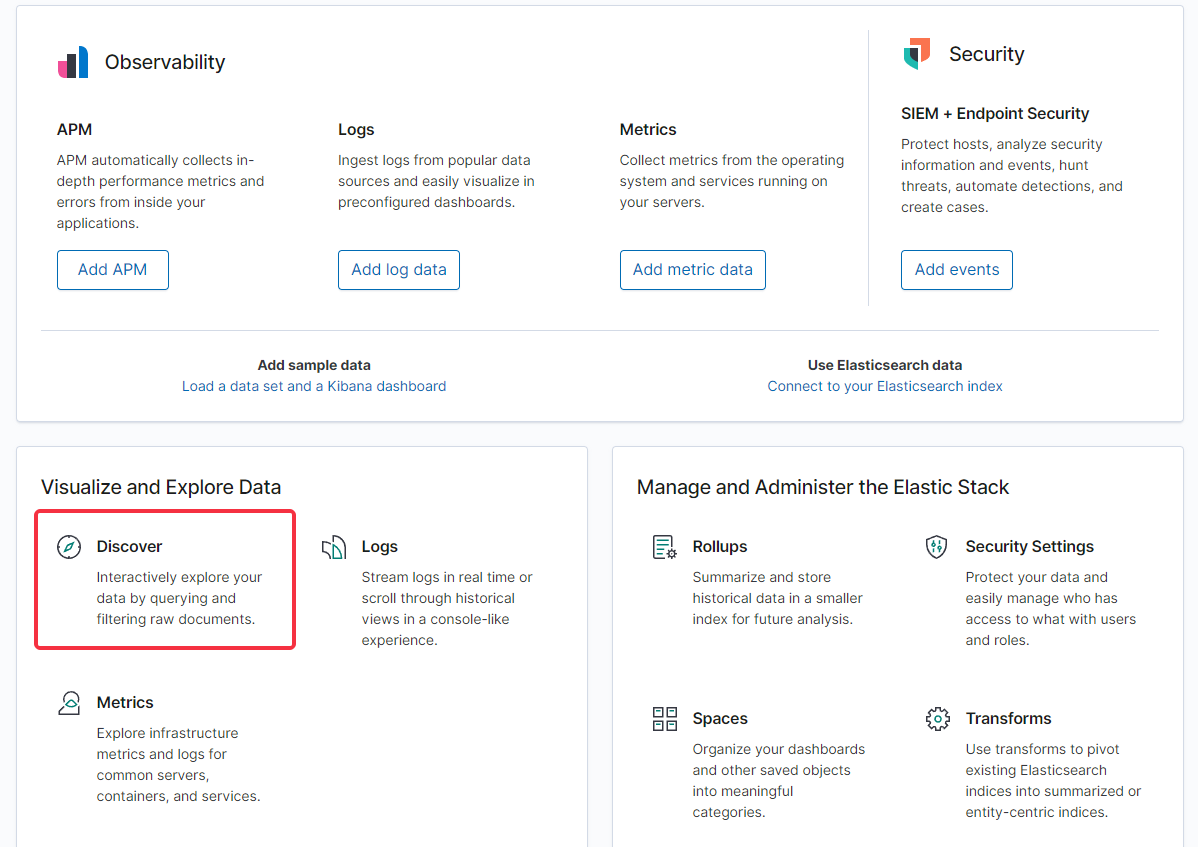The width and height of the screenshot is (1198, 847).
Task: Click the 'Organize your dashboards' description
Action: [x=779, y=781]
